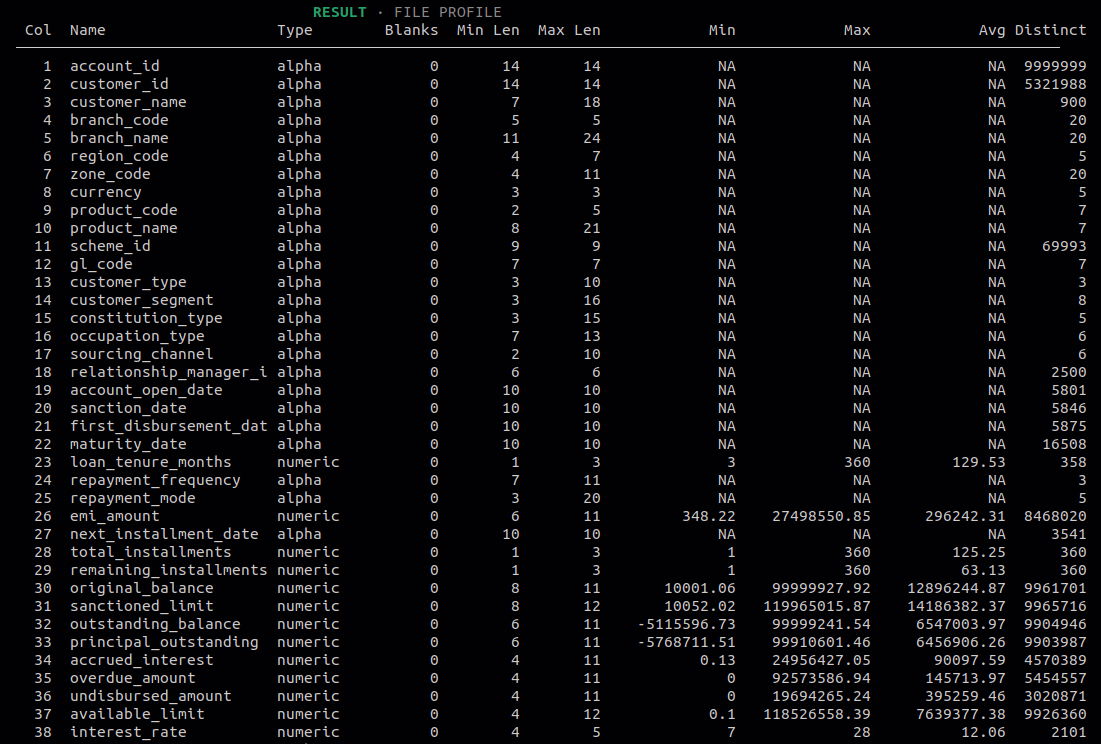Select the 'available_limit' field name
Viewport: 1101px width, 744px height.
pyautogui.click(x=137, y=715)
